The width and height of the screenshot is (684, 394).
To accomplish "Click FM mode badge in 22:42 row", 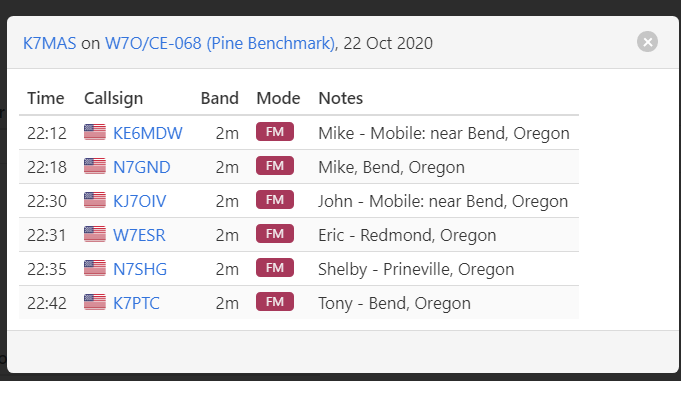I will pyautogui.click(x=275, y=302).
